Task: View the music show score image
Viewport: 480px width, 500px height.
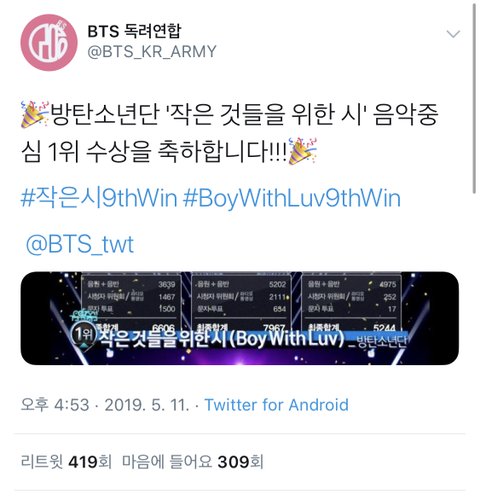Action: 240,318
